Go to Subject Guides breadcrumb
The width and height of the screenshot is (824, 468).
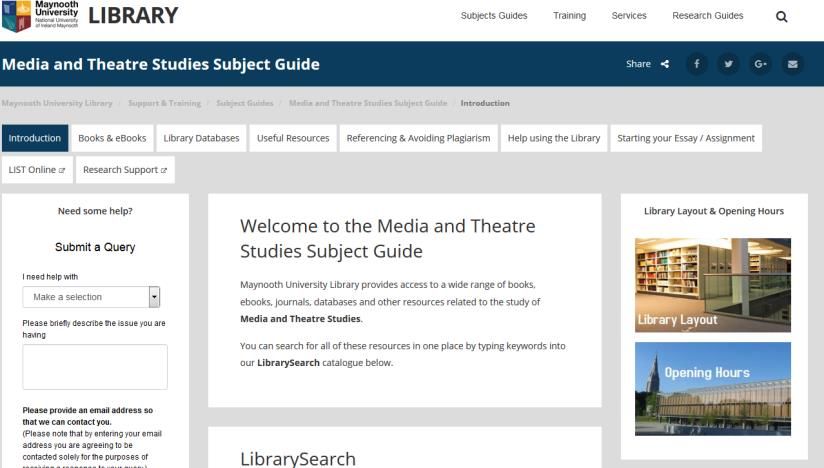tap(245, 103)
